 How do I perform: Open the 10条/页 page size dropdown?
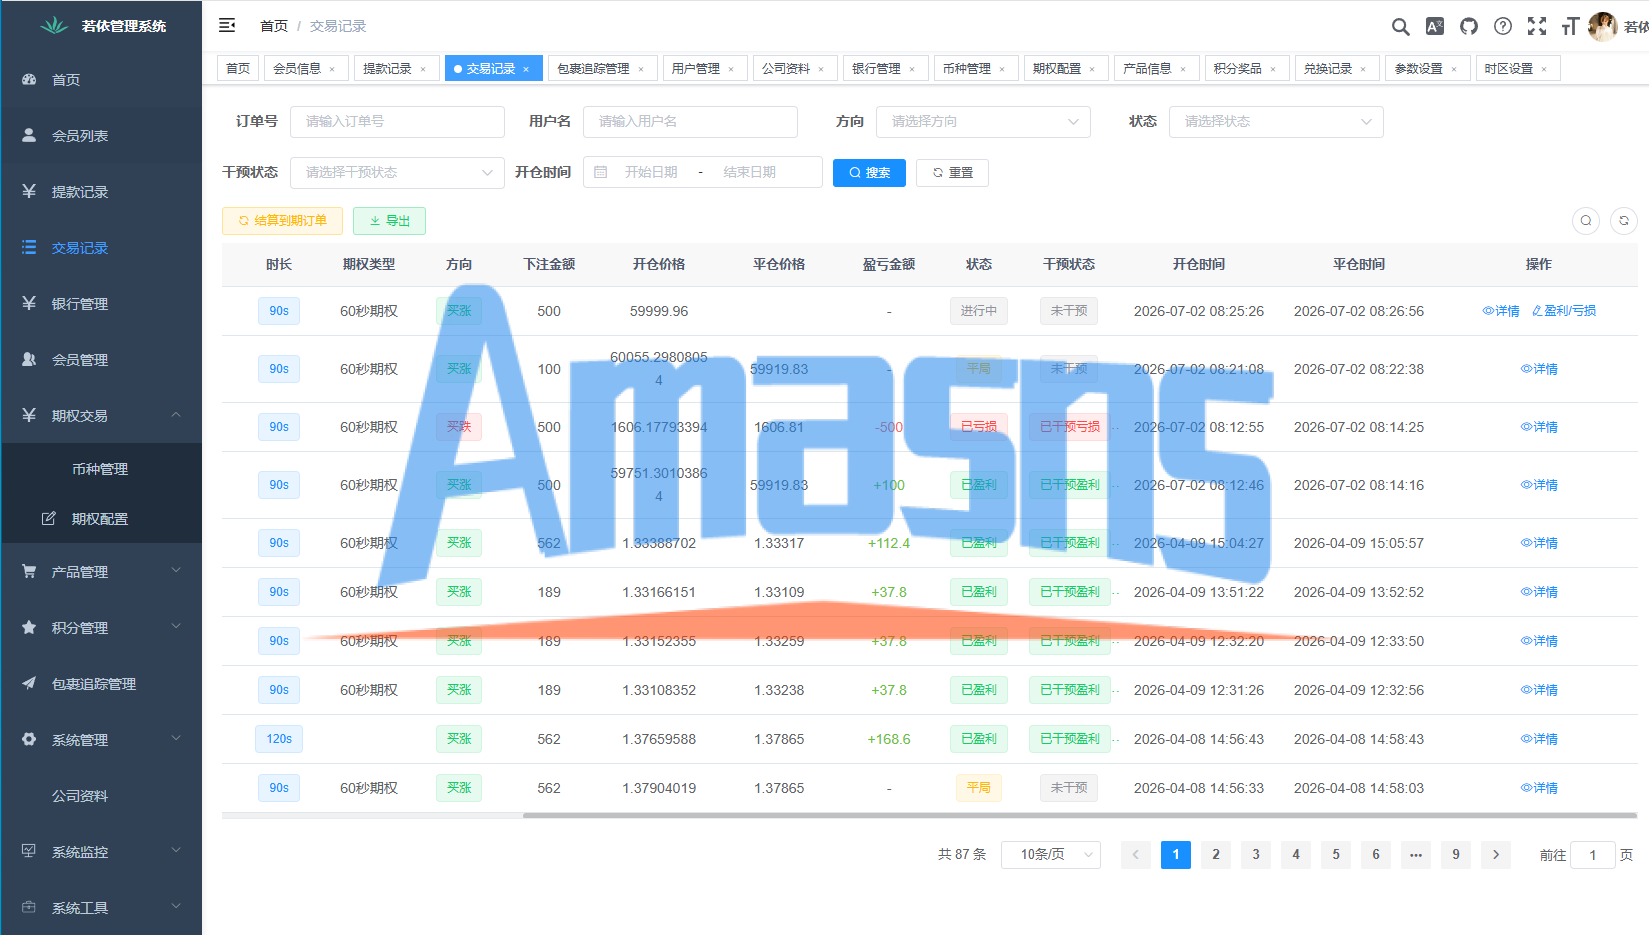[1051, 854]
